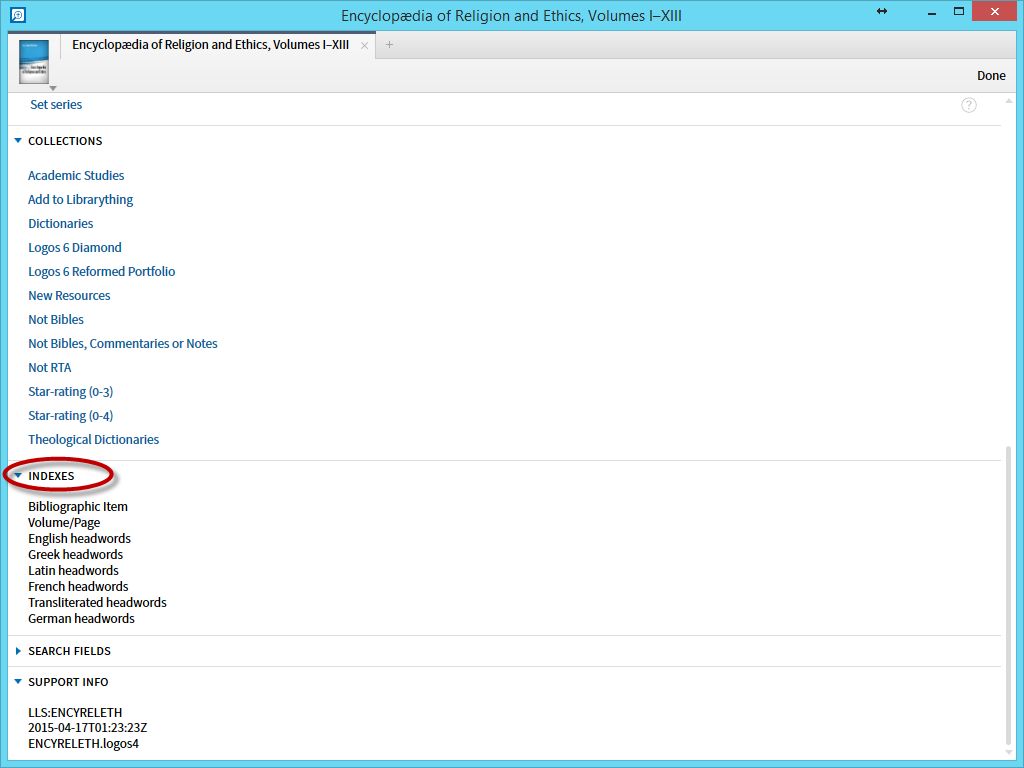The image size is (1024, 768).
Task: Close the Logos window
Action: [995, 11]
